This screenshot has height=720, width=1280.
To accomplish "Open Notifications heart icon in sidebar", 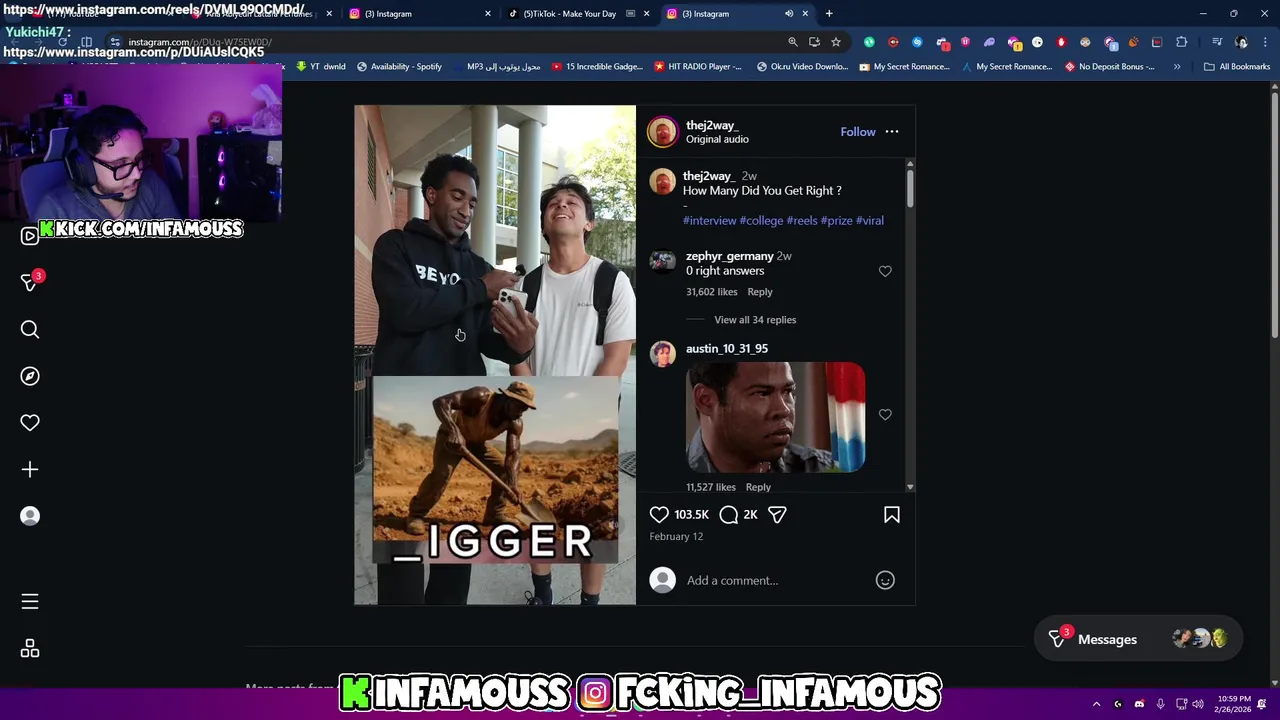I will coord(30,423).
